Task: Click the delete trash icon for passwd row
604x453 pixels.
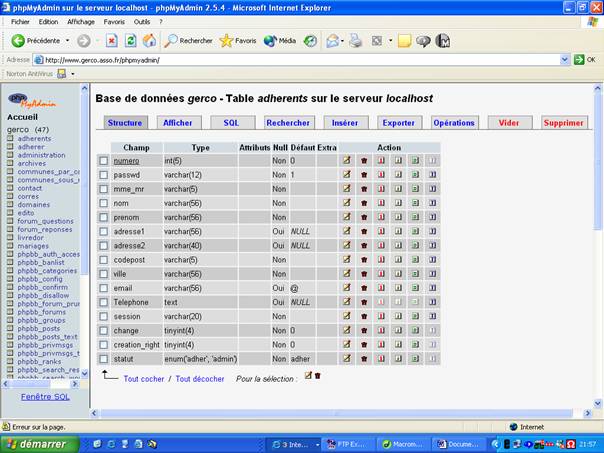Action: tap(364, 174)
